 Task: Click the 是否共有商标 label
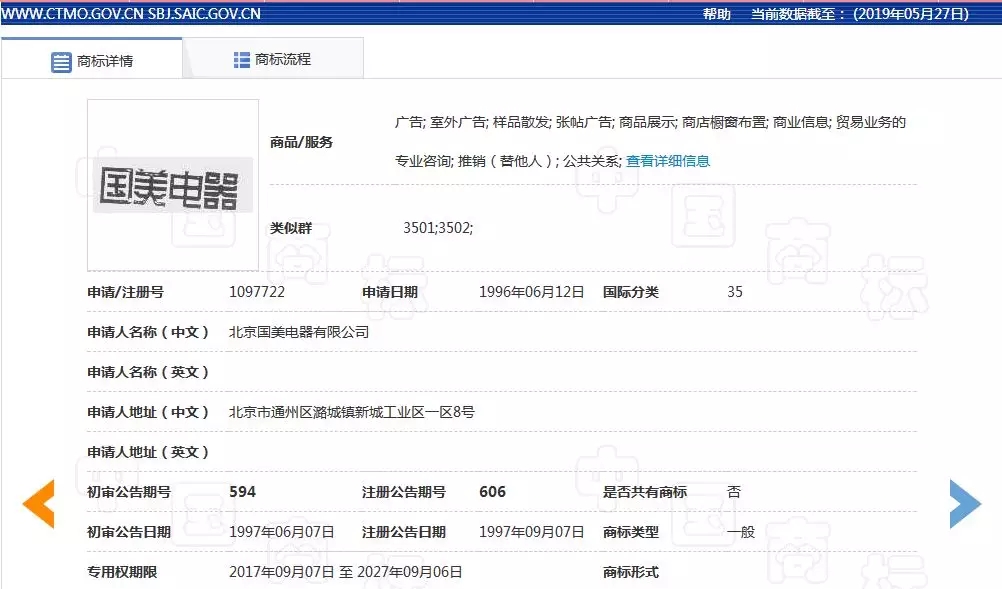pos(645,492)
